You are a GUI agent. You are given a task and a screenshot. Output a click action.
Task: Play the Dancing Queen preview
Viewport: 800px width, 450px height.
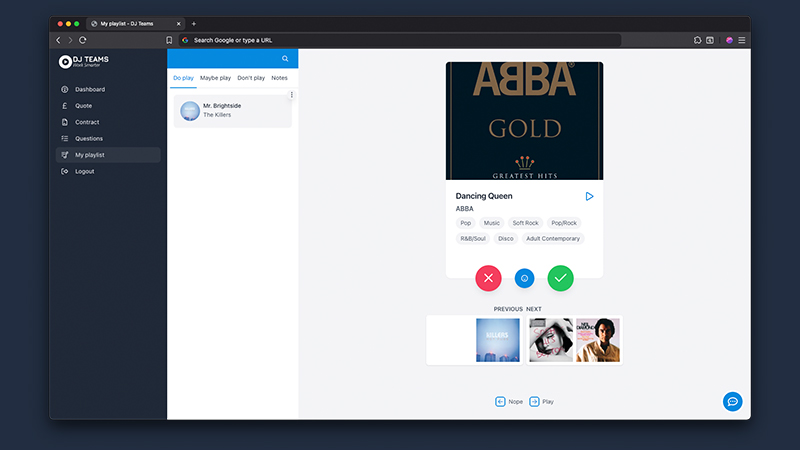(590, 197)
